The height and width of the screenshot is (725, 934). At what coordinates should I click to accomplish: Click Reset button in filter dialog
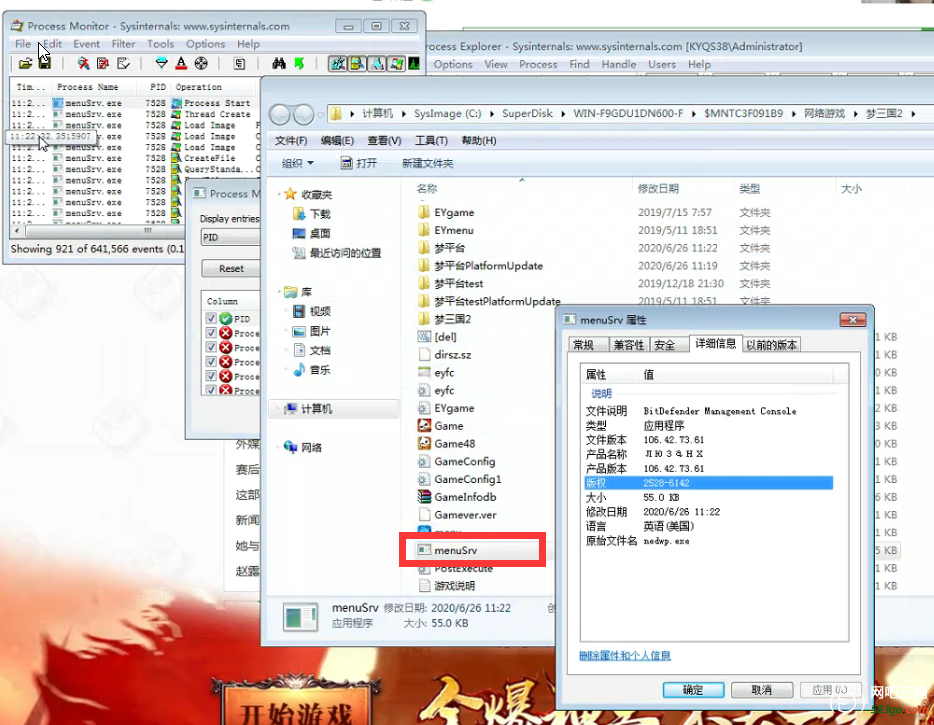tap(231, 269)
